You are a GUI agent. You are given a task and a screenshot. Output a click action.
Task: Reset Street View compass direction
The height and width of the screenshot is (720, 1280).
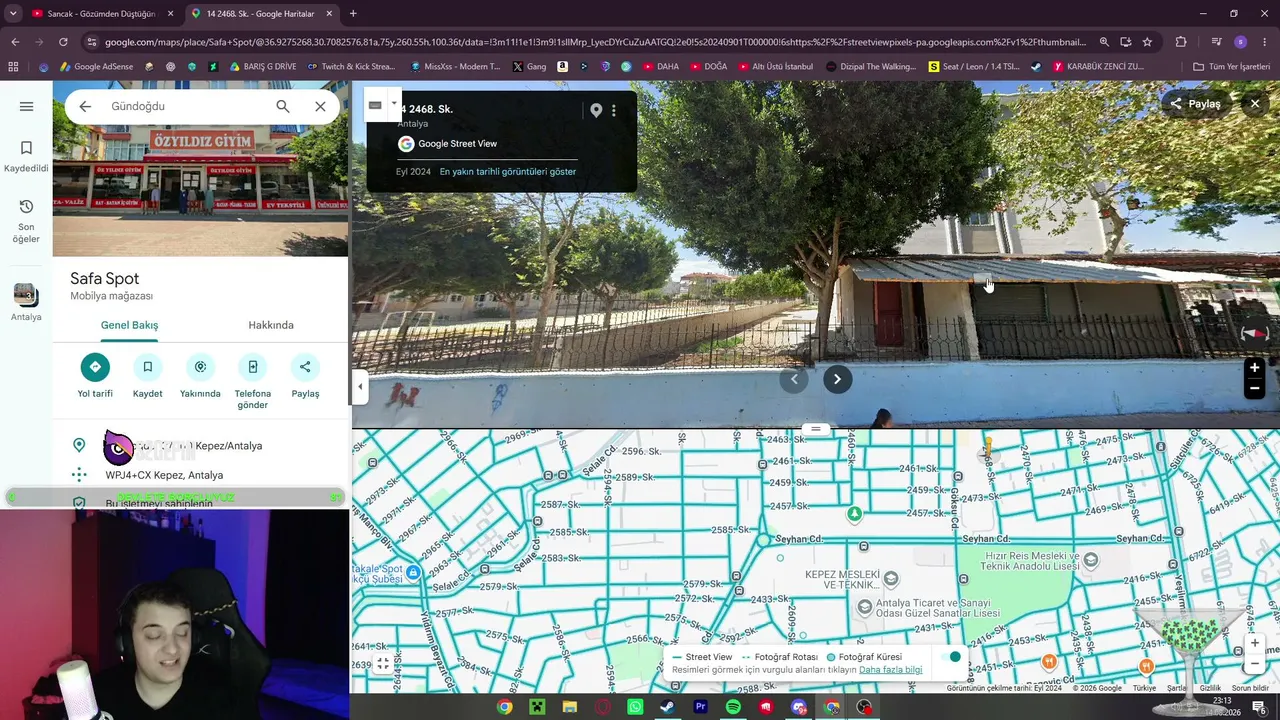pos(1254,334)
